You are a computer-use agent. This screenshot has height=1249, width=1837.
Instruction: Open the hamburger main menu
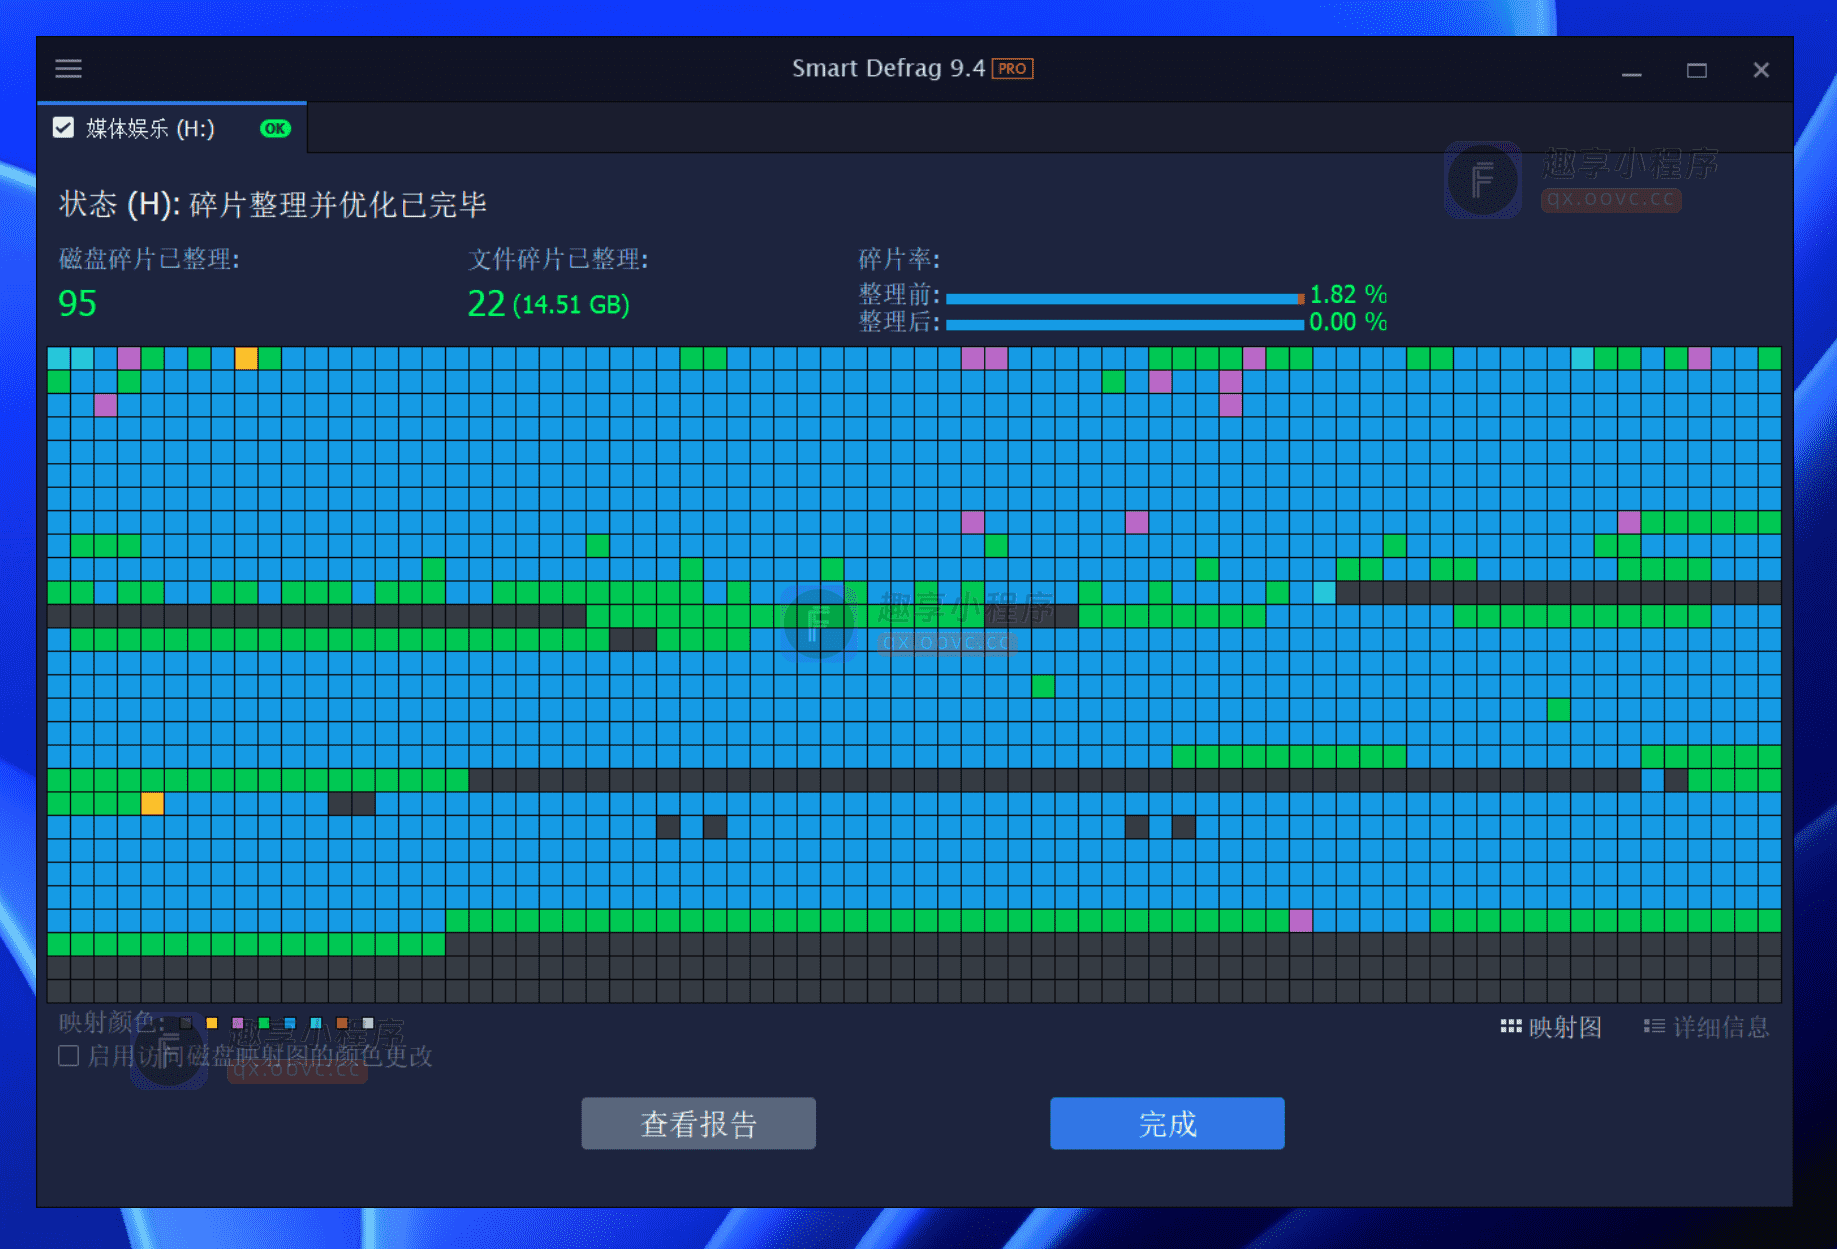tap(68, 69)
